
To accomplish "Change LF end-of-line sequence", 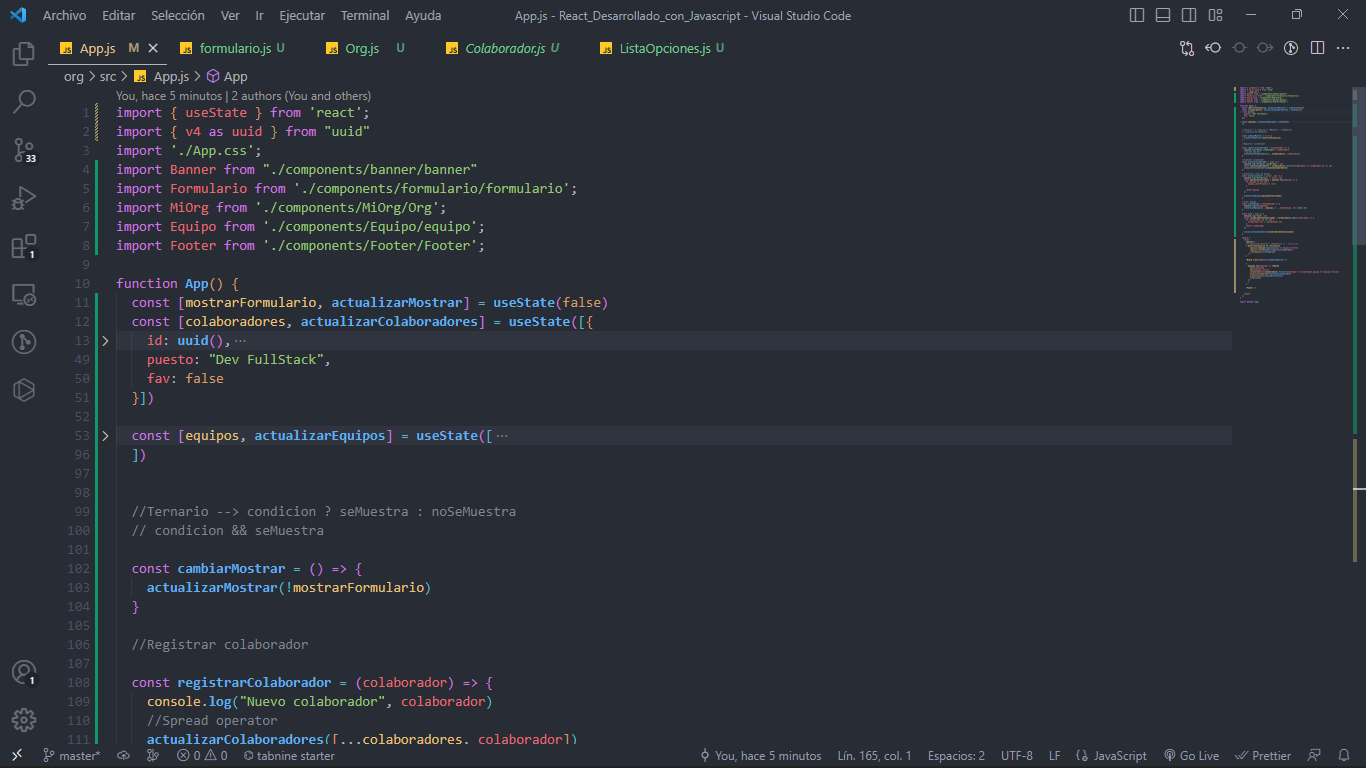I will point(1055,756).
